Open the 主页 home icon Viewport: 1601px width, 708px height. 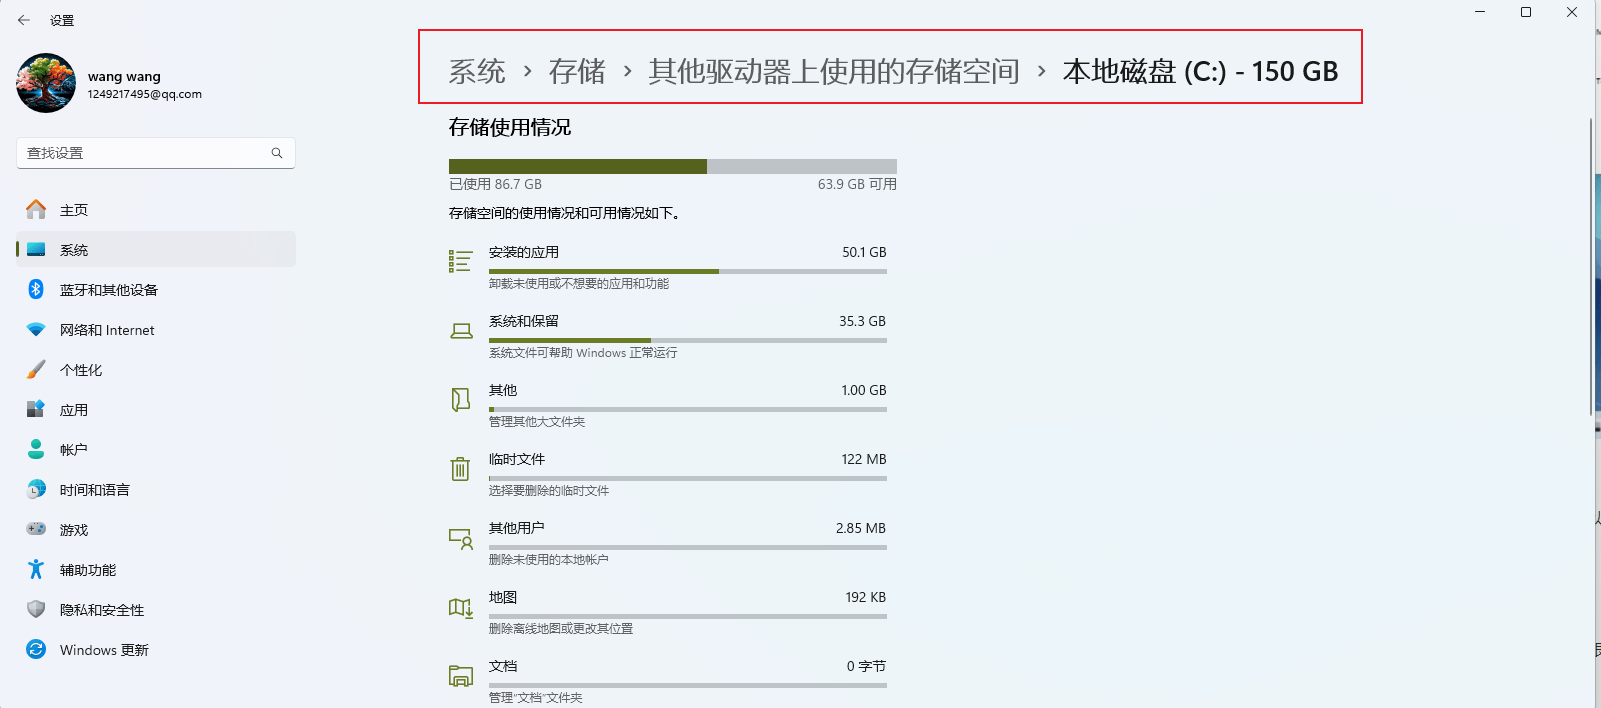pyautogui.click(x=36, y=209)
